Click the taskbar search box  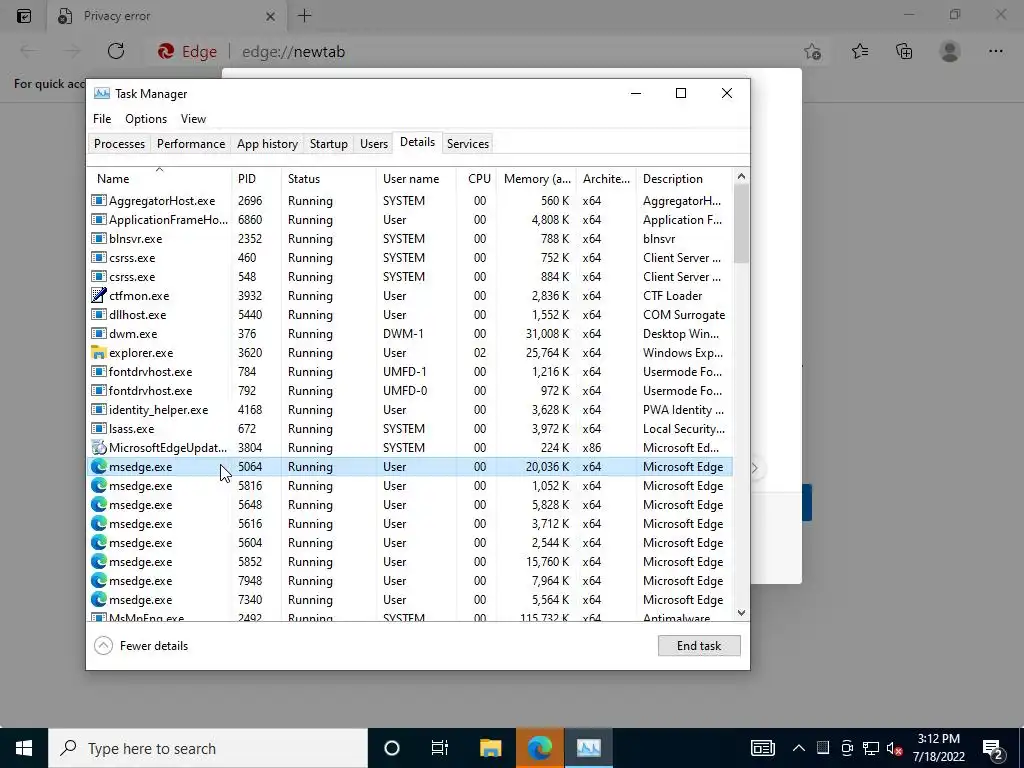pyautogui.click(x=208, y=748)
